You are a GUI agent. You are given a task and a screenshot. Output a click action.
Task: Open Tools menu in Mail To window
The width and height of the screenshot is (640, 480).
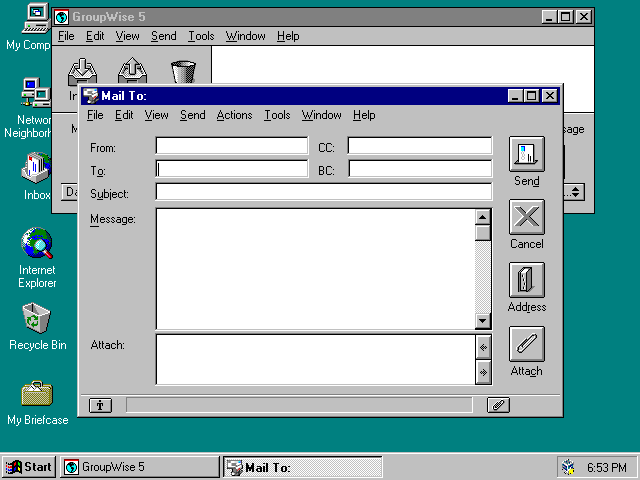[277, 115]
